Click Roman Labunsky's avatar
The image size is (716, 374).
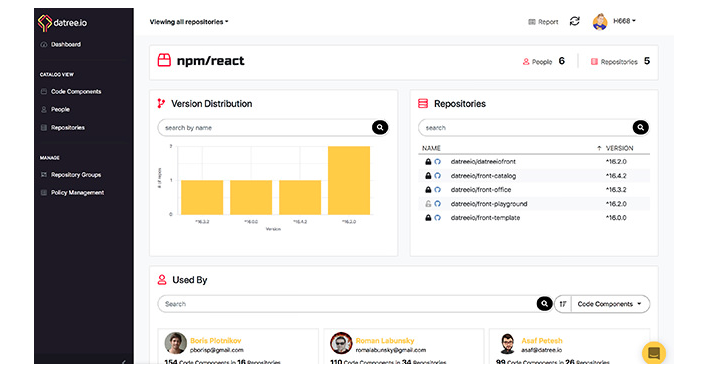pos(341,343)
